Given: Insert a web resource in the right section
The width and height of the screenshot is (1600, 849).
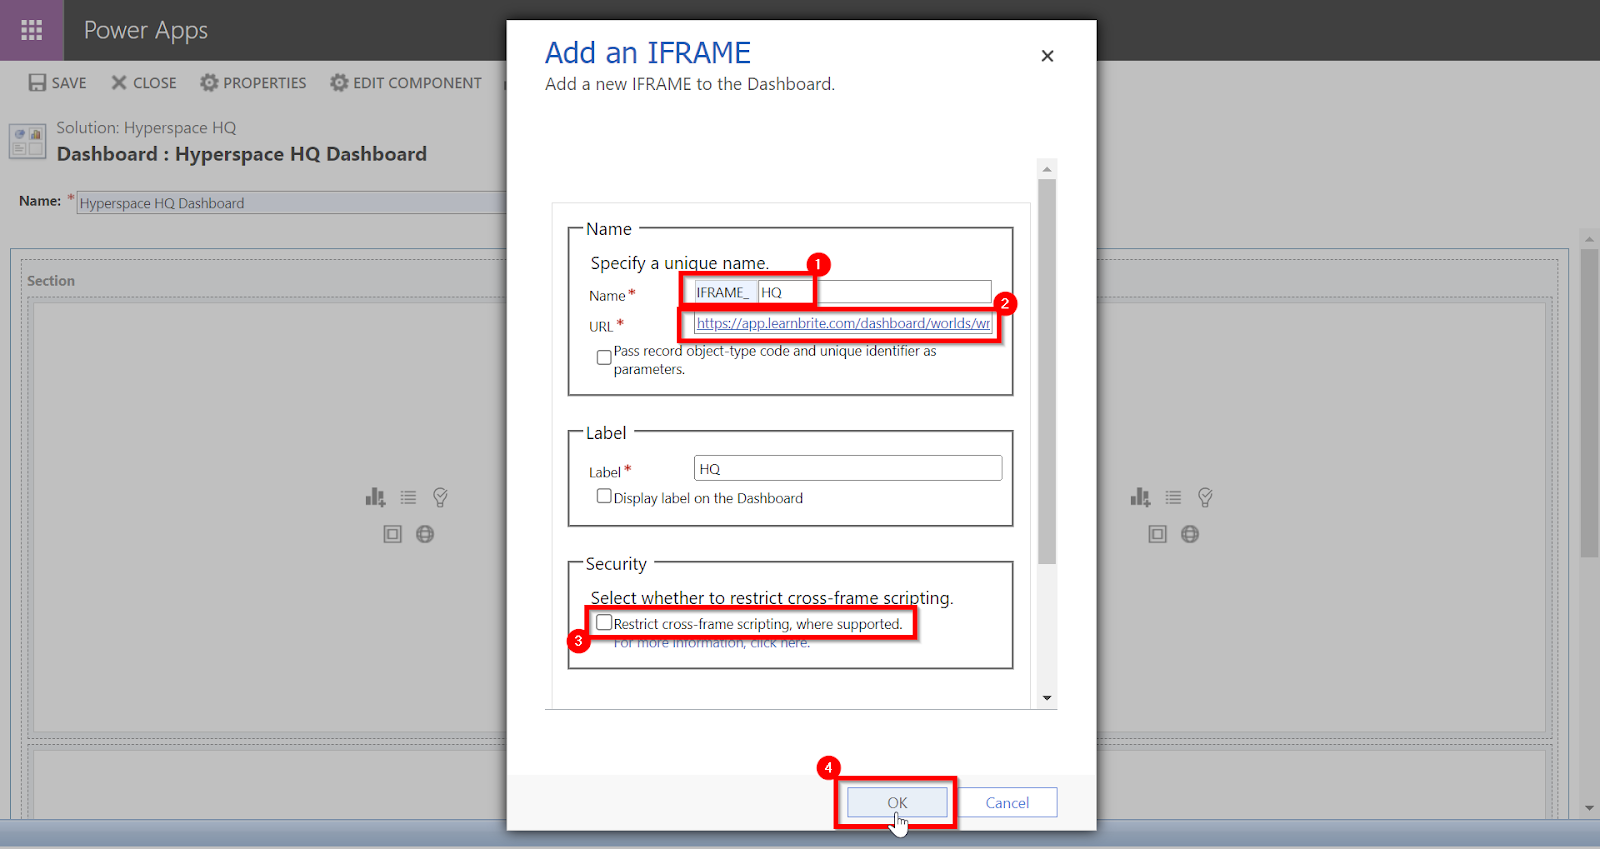Looking at the screenshot, I should click(1190, 534).
